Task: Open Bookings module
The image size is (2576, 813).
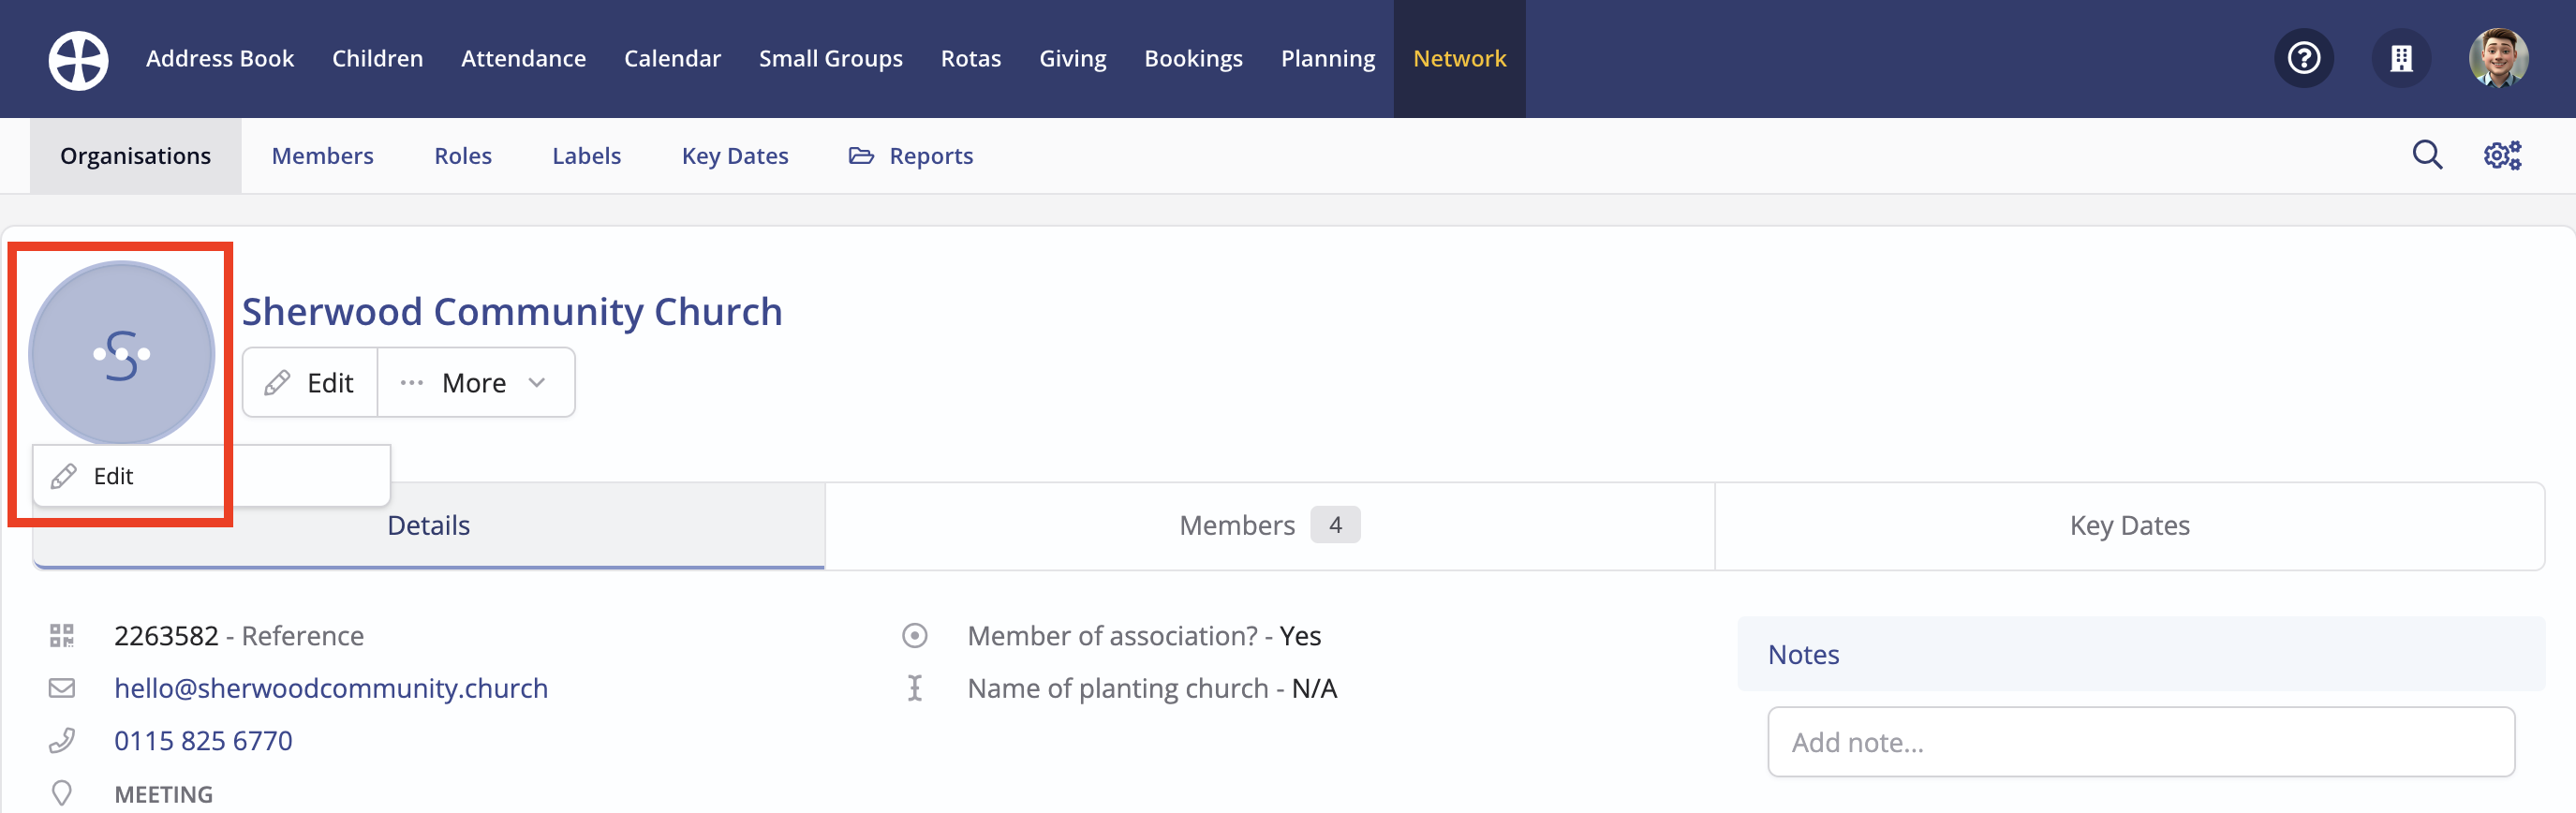Action: coord(1193,58)
